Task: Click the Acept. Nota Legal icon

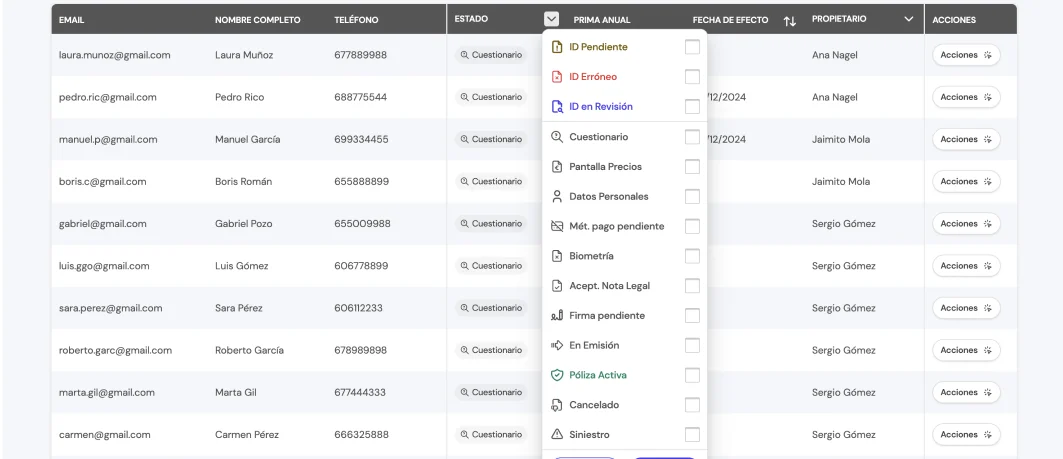Action: coord(557,286)
